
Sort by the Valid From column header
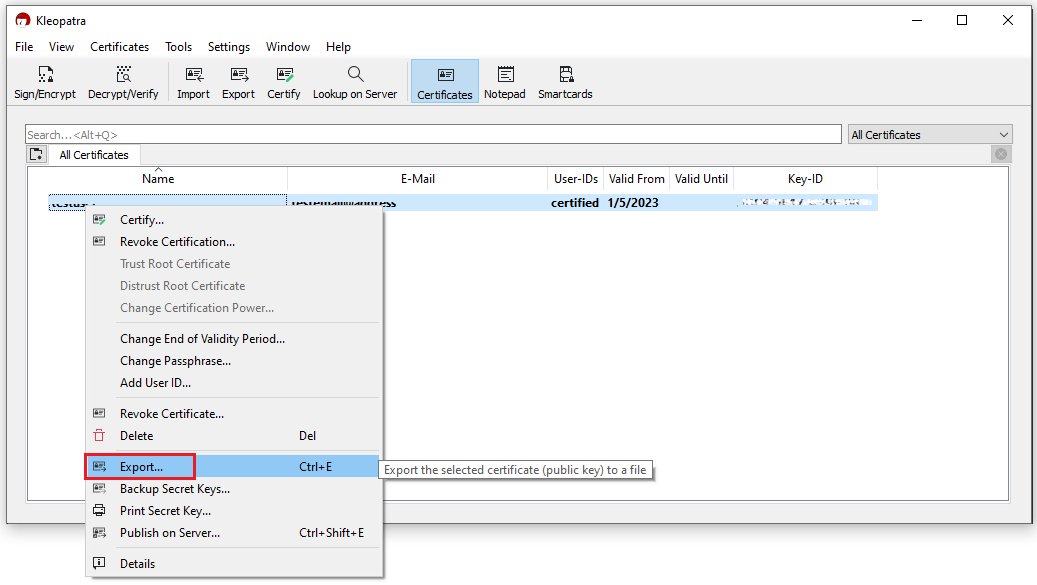pyautogui.click(x=636, y=179)
